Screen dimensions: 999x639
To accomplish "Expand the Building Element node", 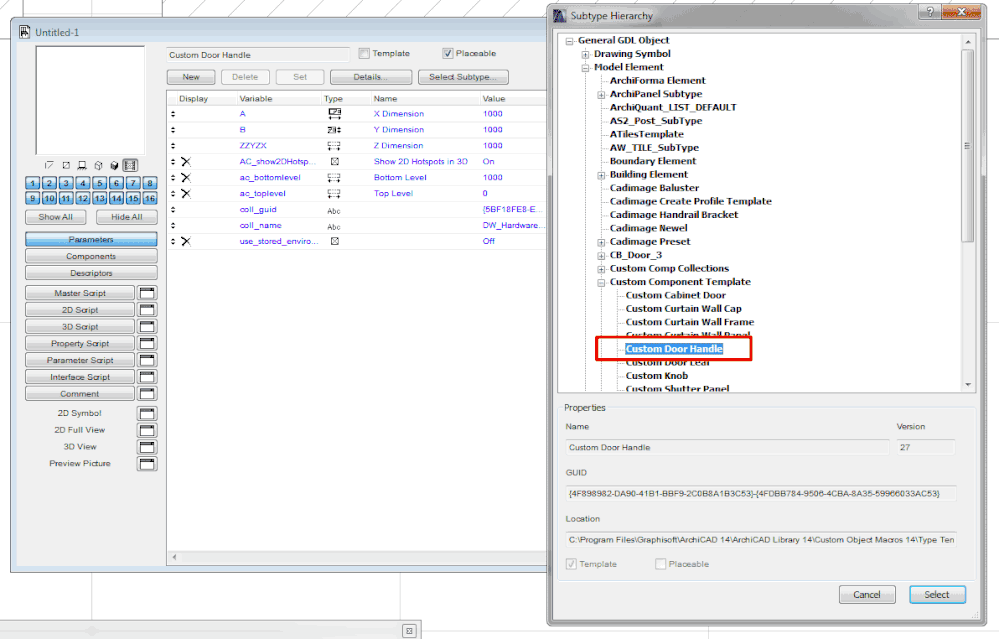I will pyautogui.click(x=601, y=175).
